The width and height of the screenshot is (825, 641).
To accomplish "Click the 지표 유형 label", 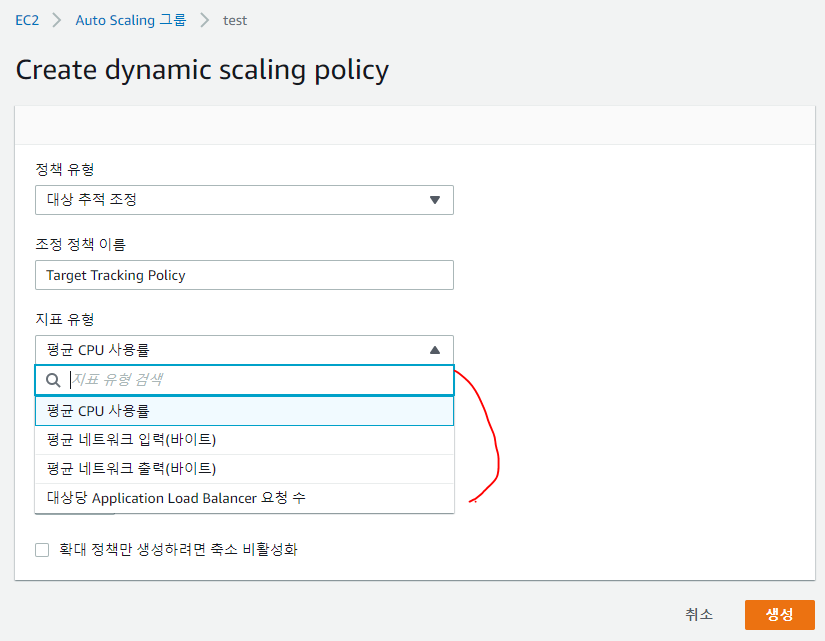I will (x=65, y=319).
